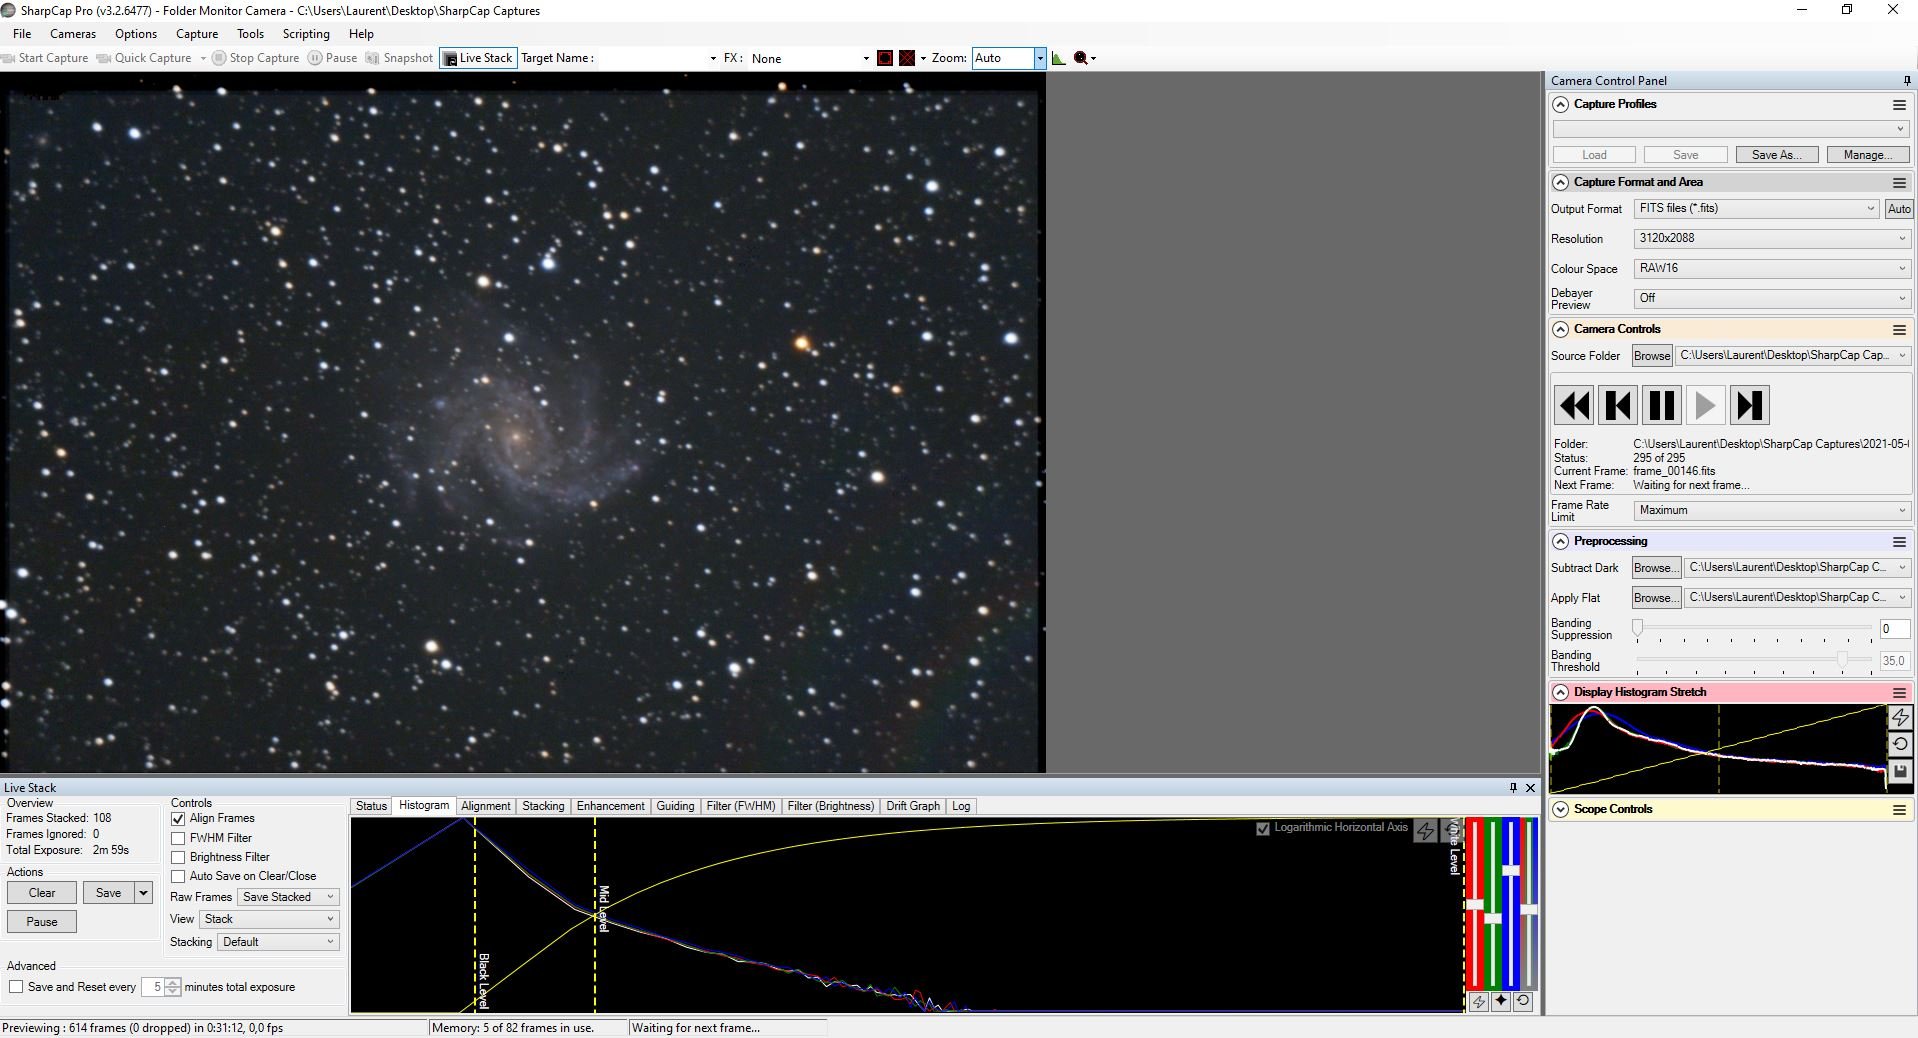Save display histogram stretch (floppy icon)
The image size is (1918, 1038).
[x=1901, y=771]
